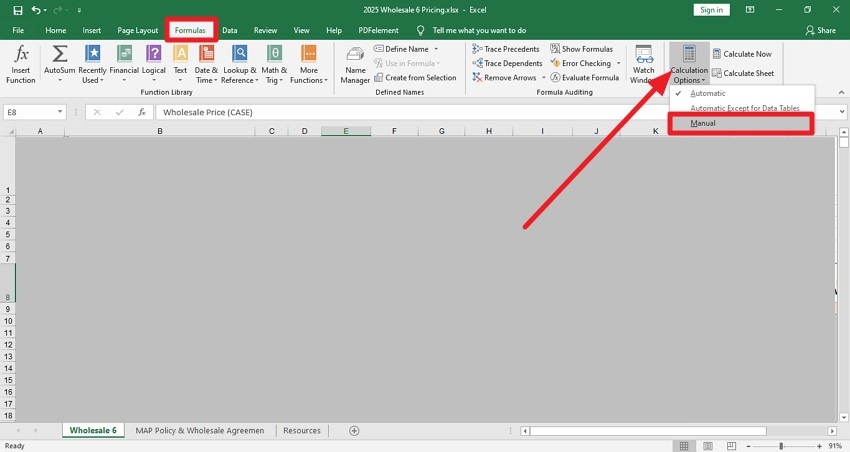
Task: Select column E header
Action: tap(346, 131)
